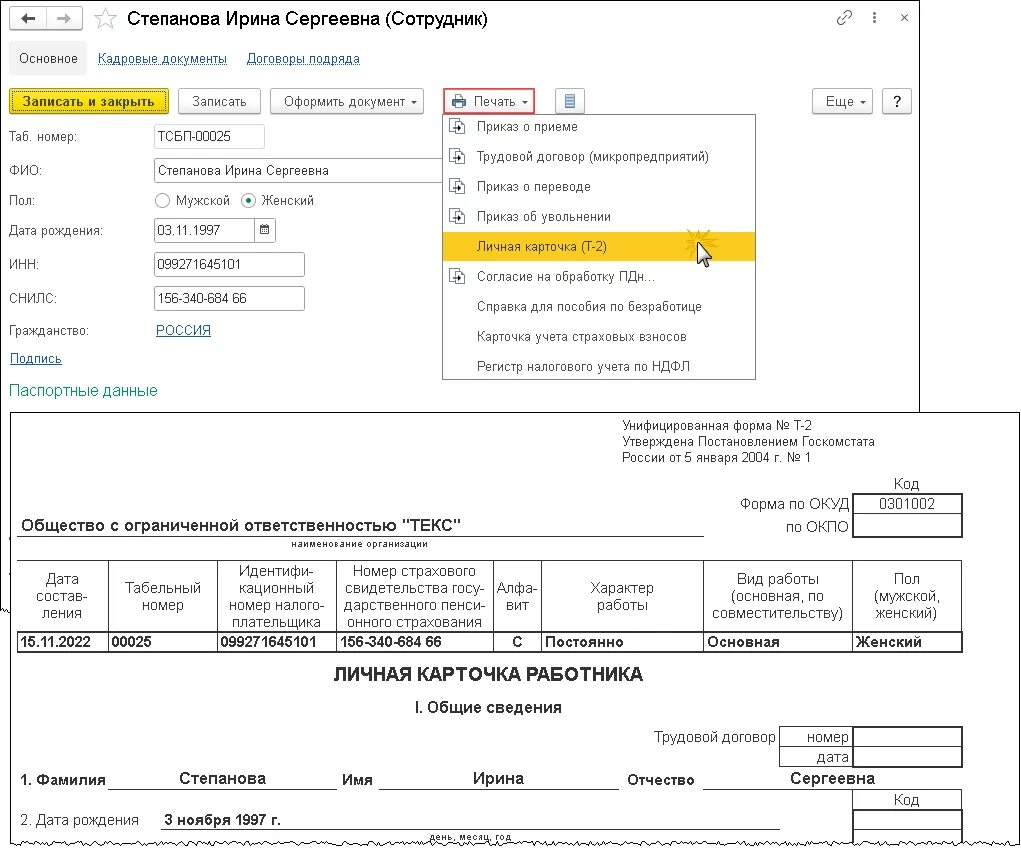Click 156-340-684 66 cell in printed form
The height and width of the screenshot is (850, 1021).
tap(415, 642)
